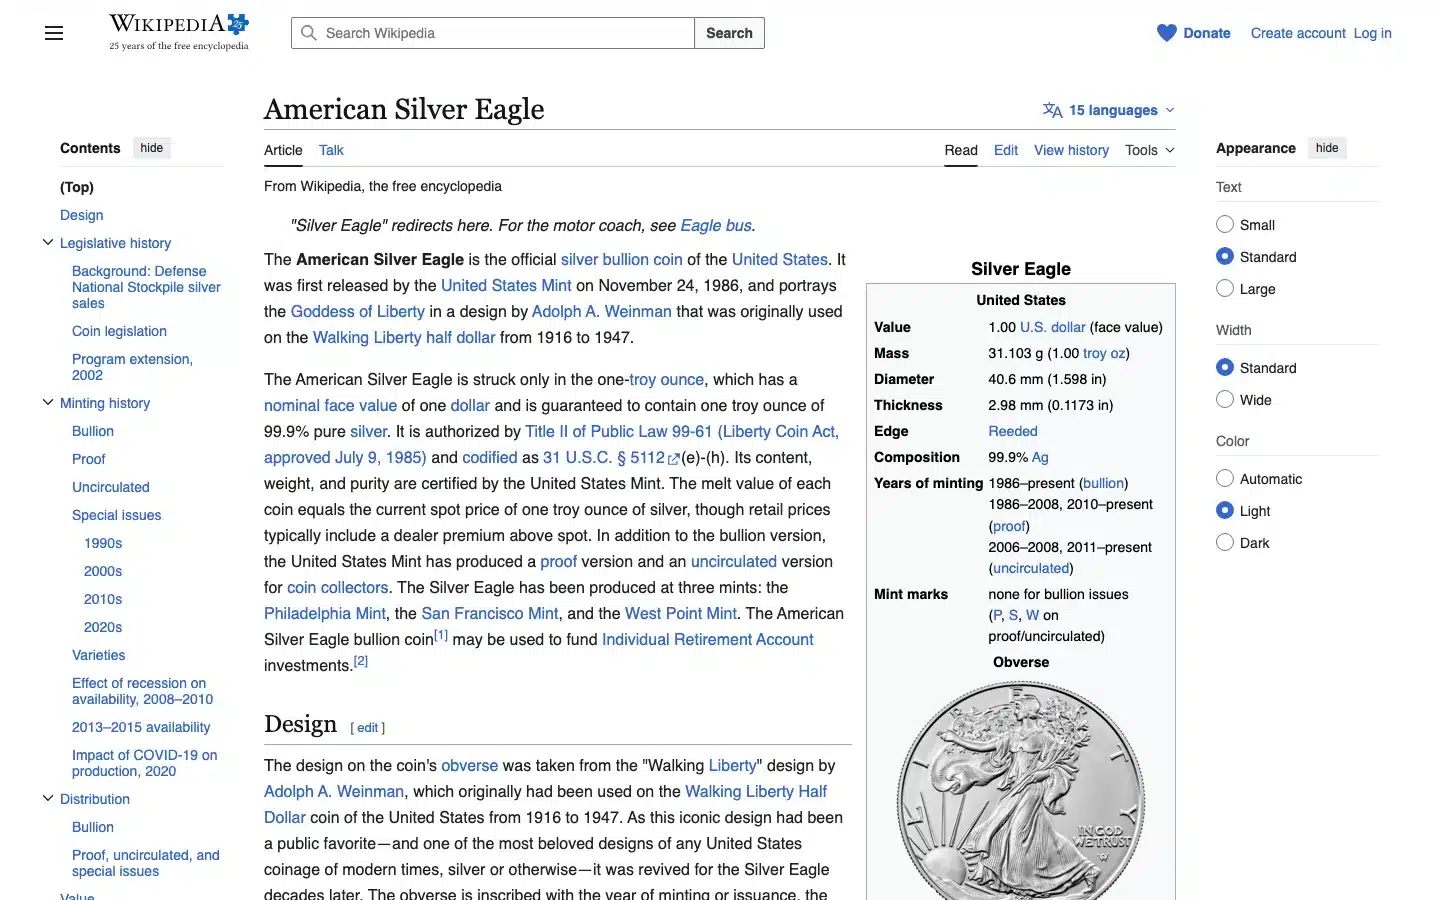Select Standard text size
This screenshot has height=900, width=1440.
click(x=1225, y=256)
